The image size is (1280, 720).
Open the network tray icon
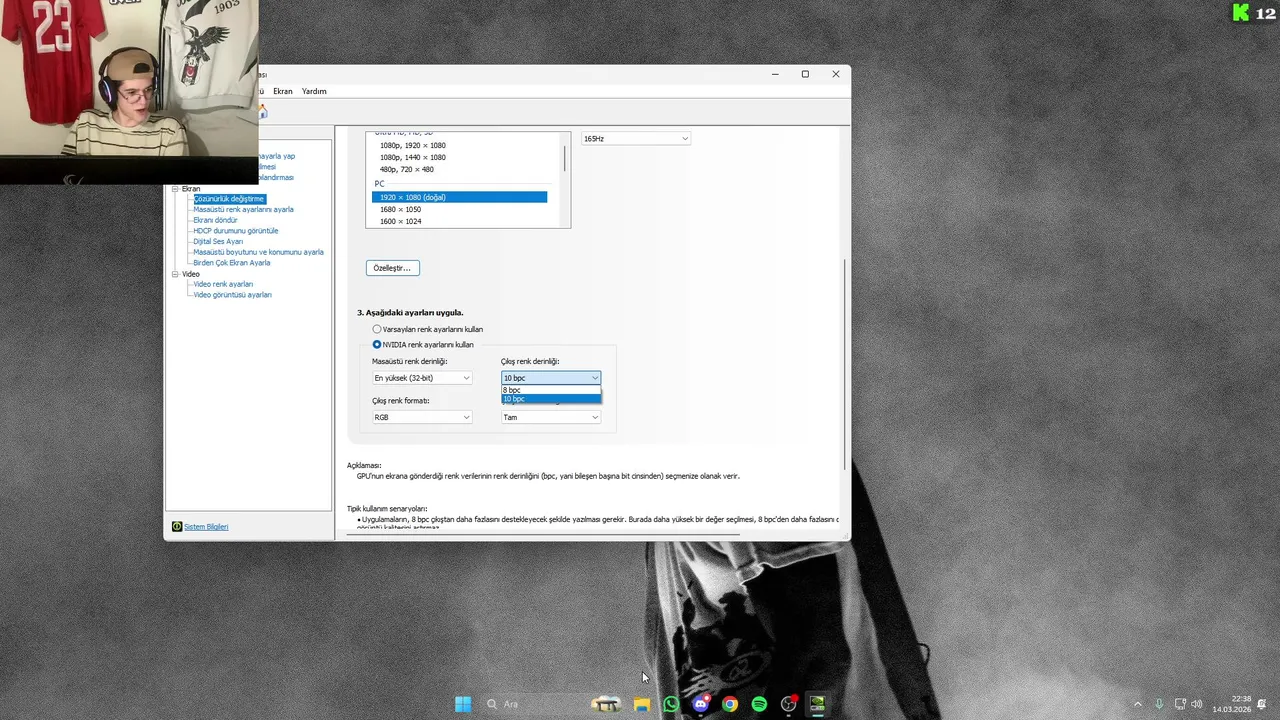(x=1181, y=704)
